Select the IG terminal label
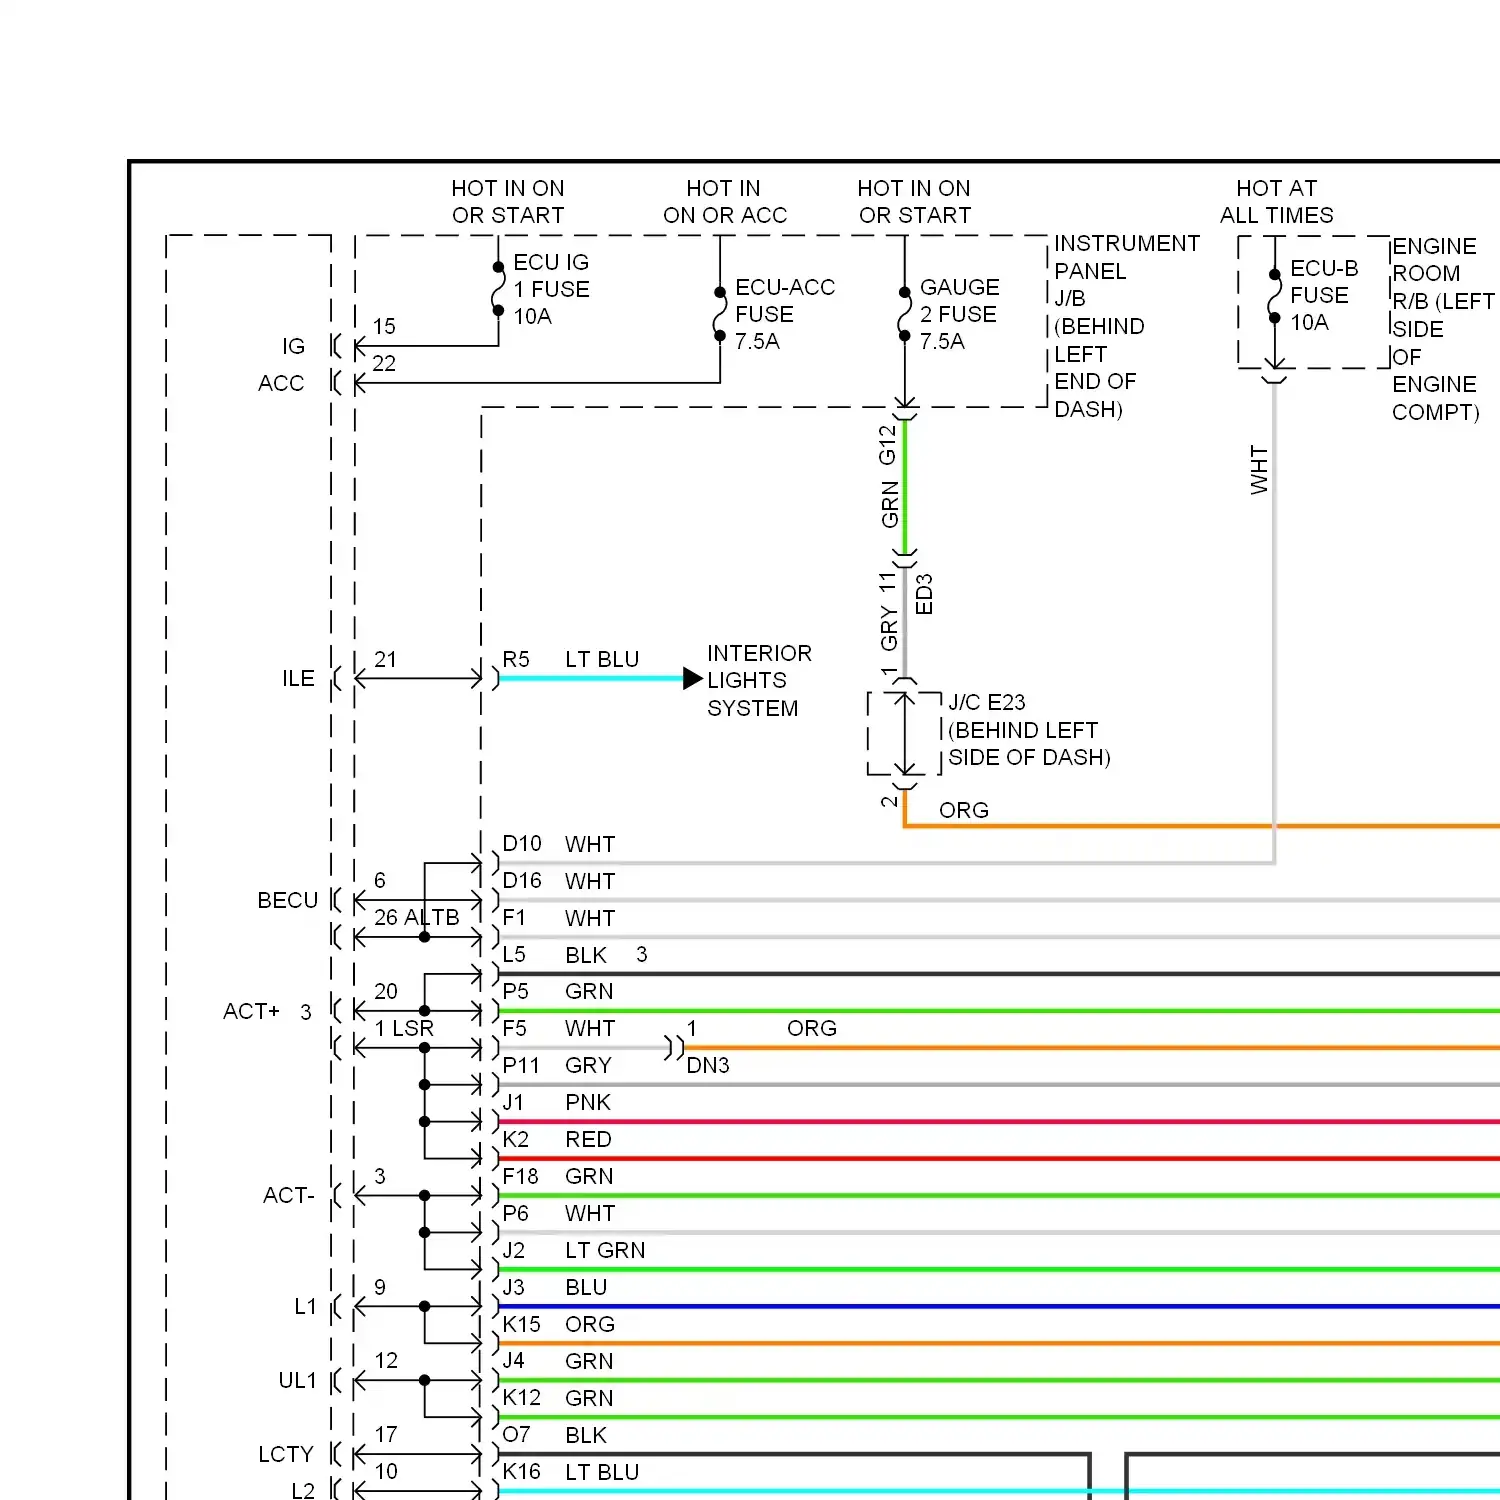This screenshot has height=1500, width=1500. (x=293, y=346)
